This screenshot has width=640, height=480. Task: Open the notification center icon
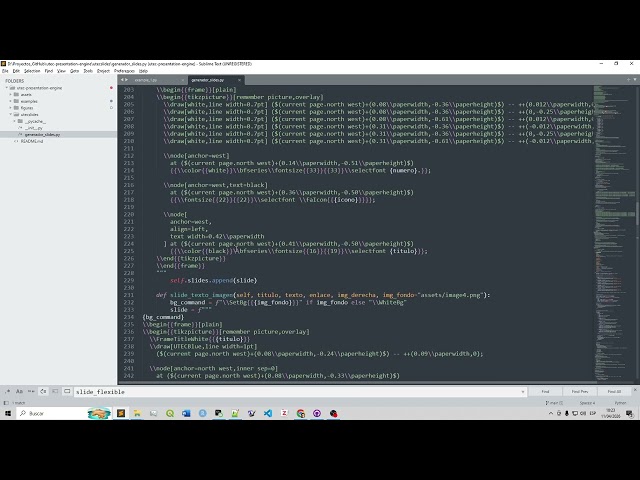tap(629, 413)
